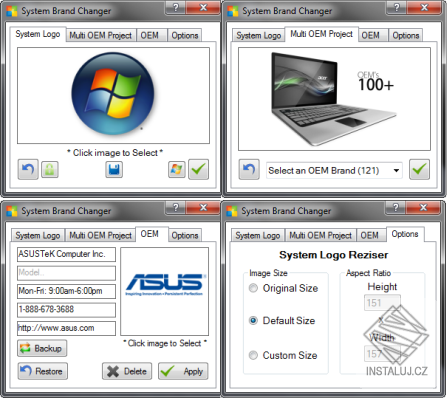Click the Apply button

183,371
